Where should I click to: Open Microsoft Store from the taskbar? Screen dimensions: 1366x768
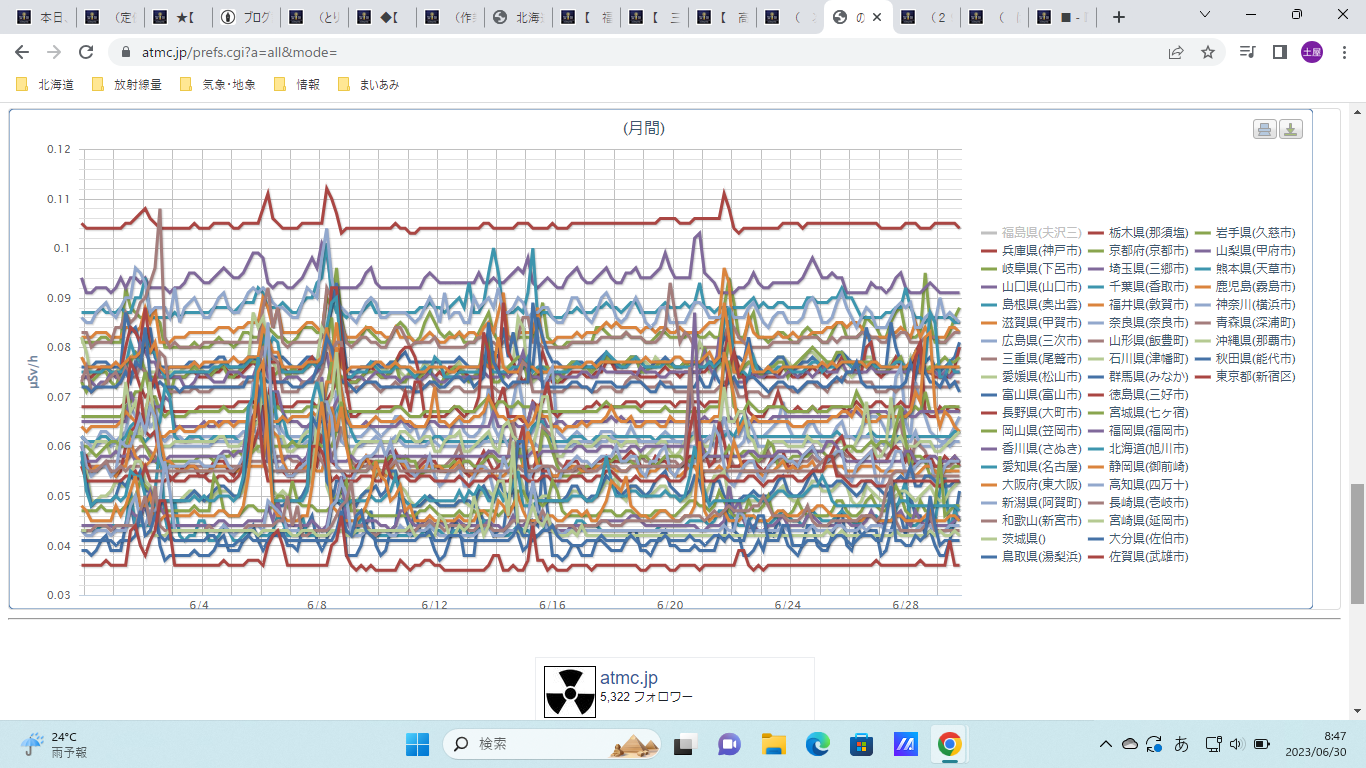pos(861,744)
